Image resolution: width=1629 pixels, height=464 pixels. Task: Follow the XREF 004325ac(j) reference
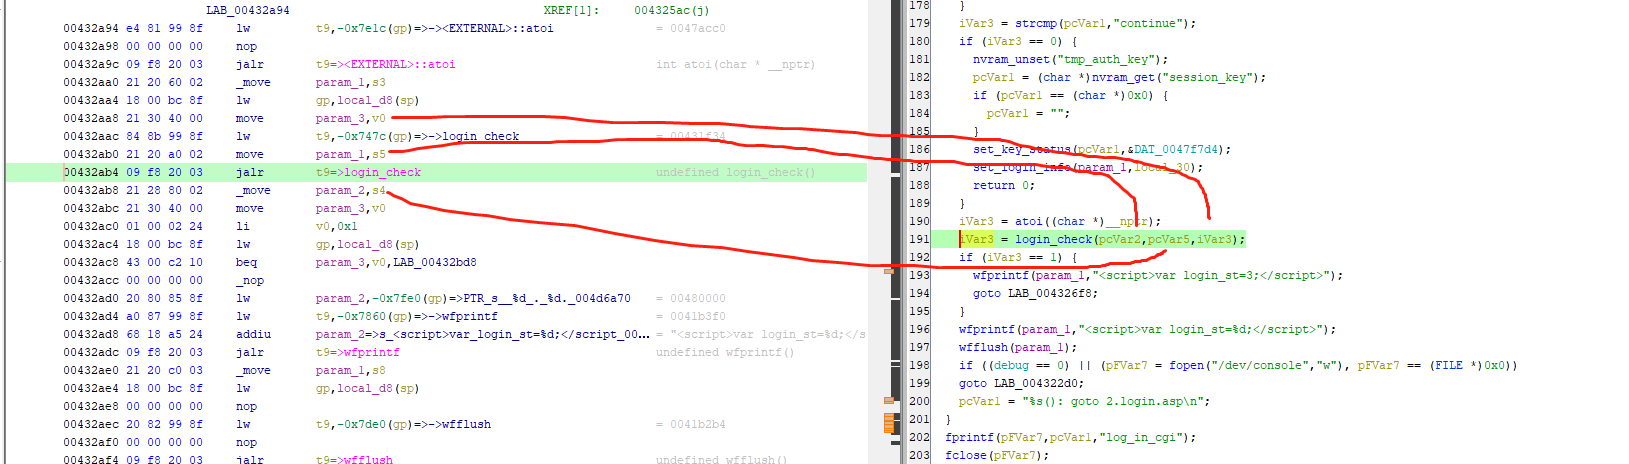pos(671,10)
